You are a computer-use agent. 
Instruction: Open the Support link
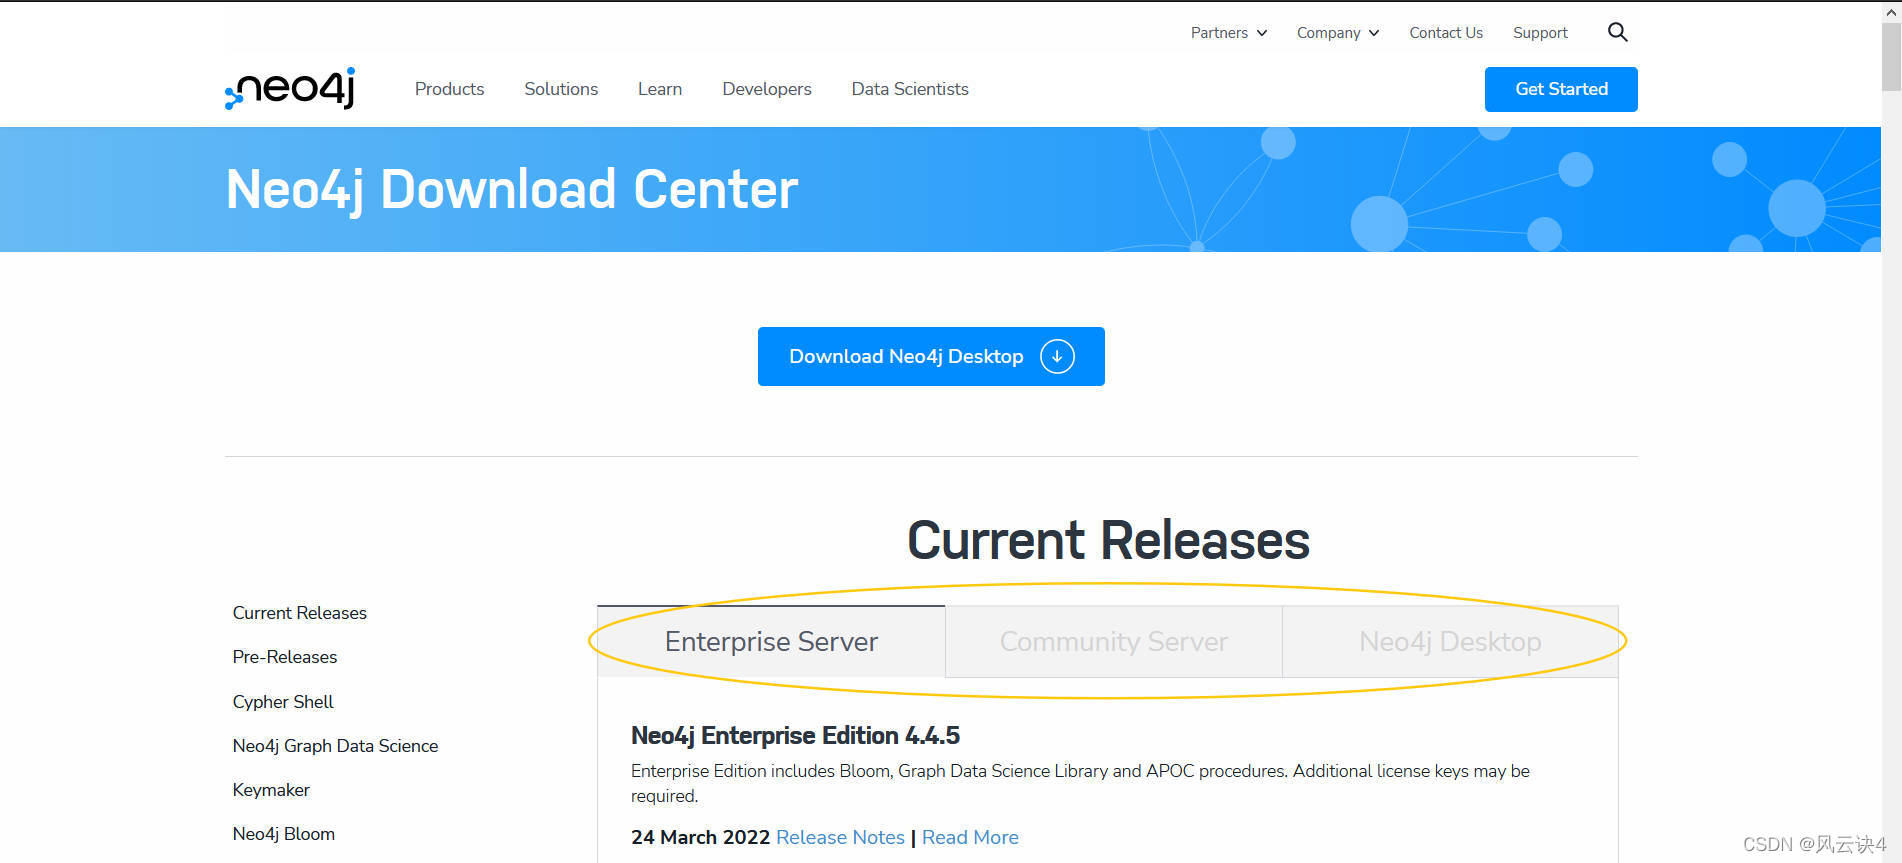[x=1540, y=33]
